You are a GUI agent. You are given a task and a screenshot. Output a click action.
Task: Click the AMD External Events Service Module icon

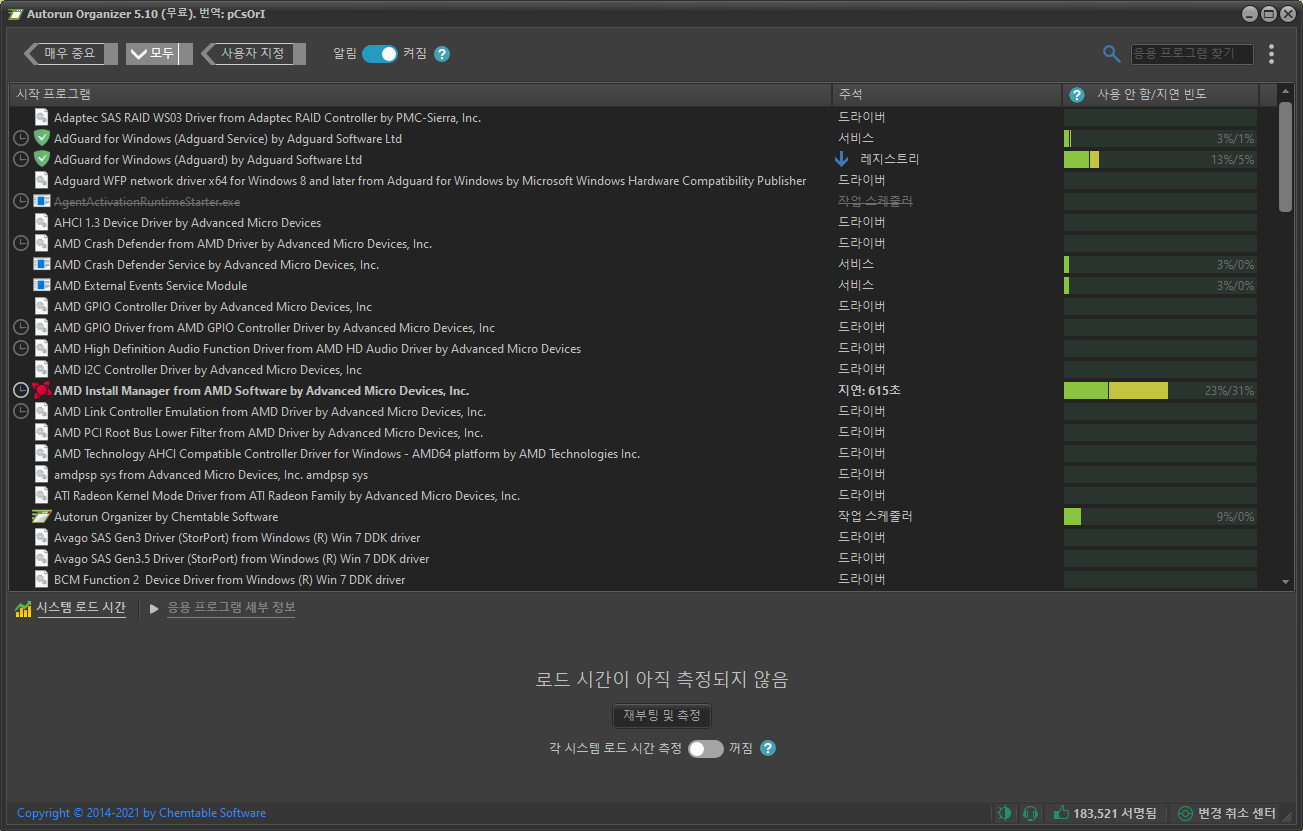coord(42,285)
